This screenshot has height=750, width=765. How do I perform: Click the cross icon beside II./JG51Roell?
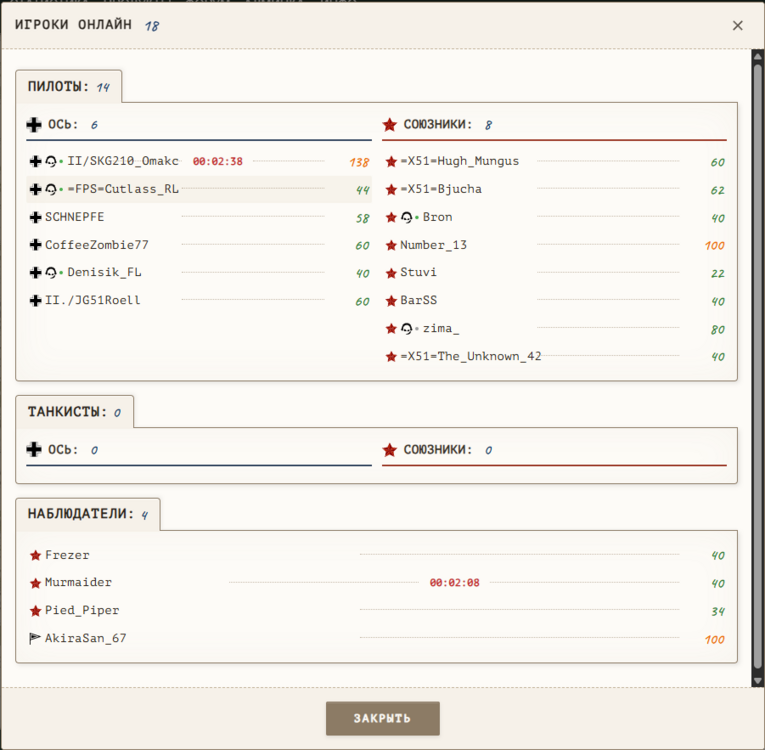click(x=35, y=301)
